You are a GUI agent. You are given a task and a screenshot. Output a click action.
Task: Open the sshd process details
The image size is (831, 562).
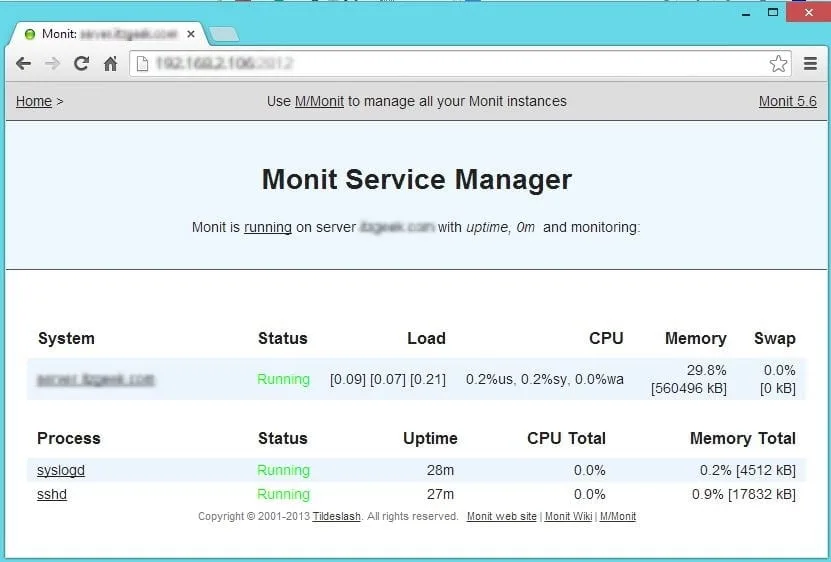click(52, 494)
